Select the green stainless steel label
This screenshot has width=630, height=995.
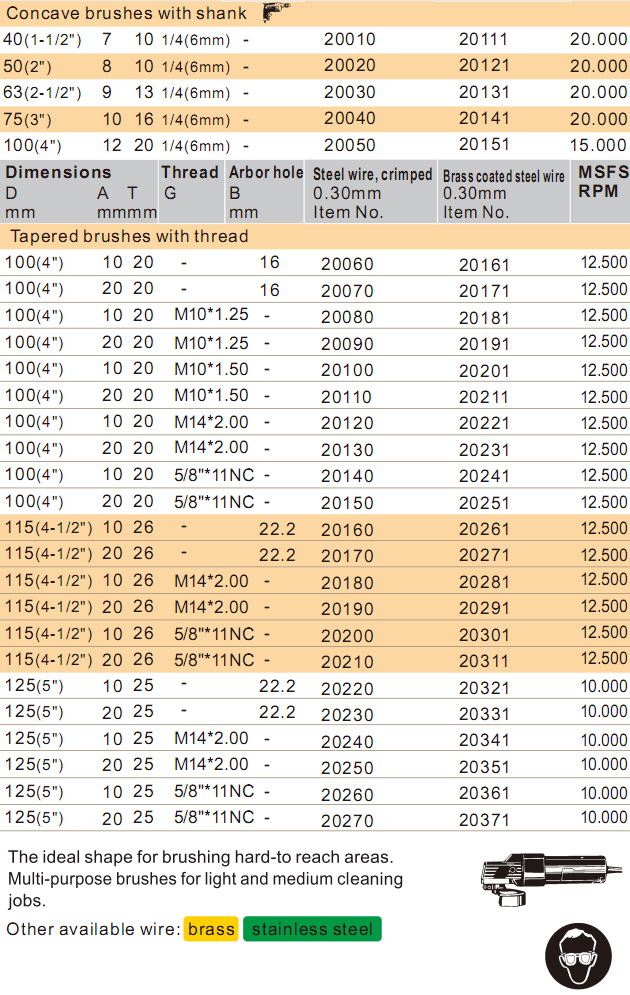(312, 929)
